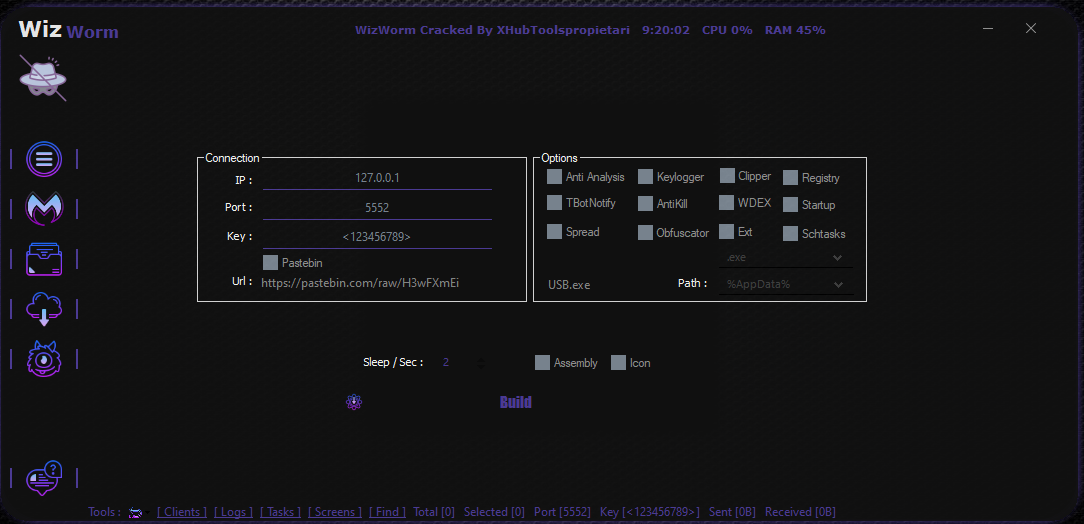Click the purple M logo sidebar icon
1084x524 pixels.
[x=44, y=208]
